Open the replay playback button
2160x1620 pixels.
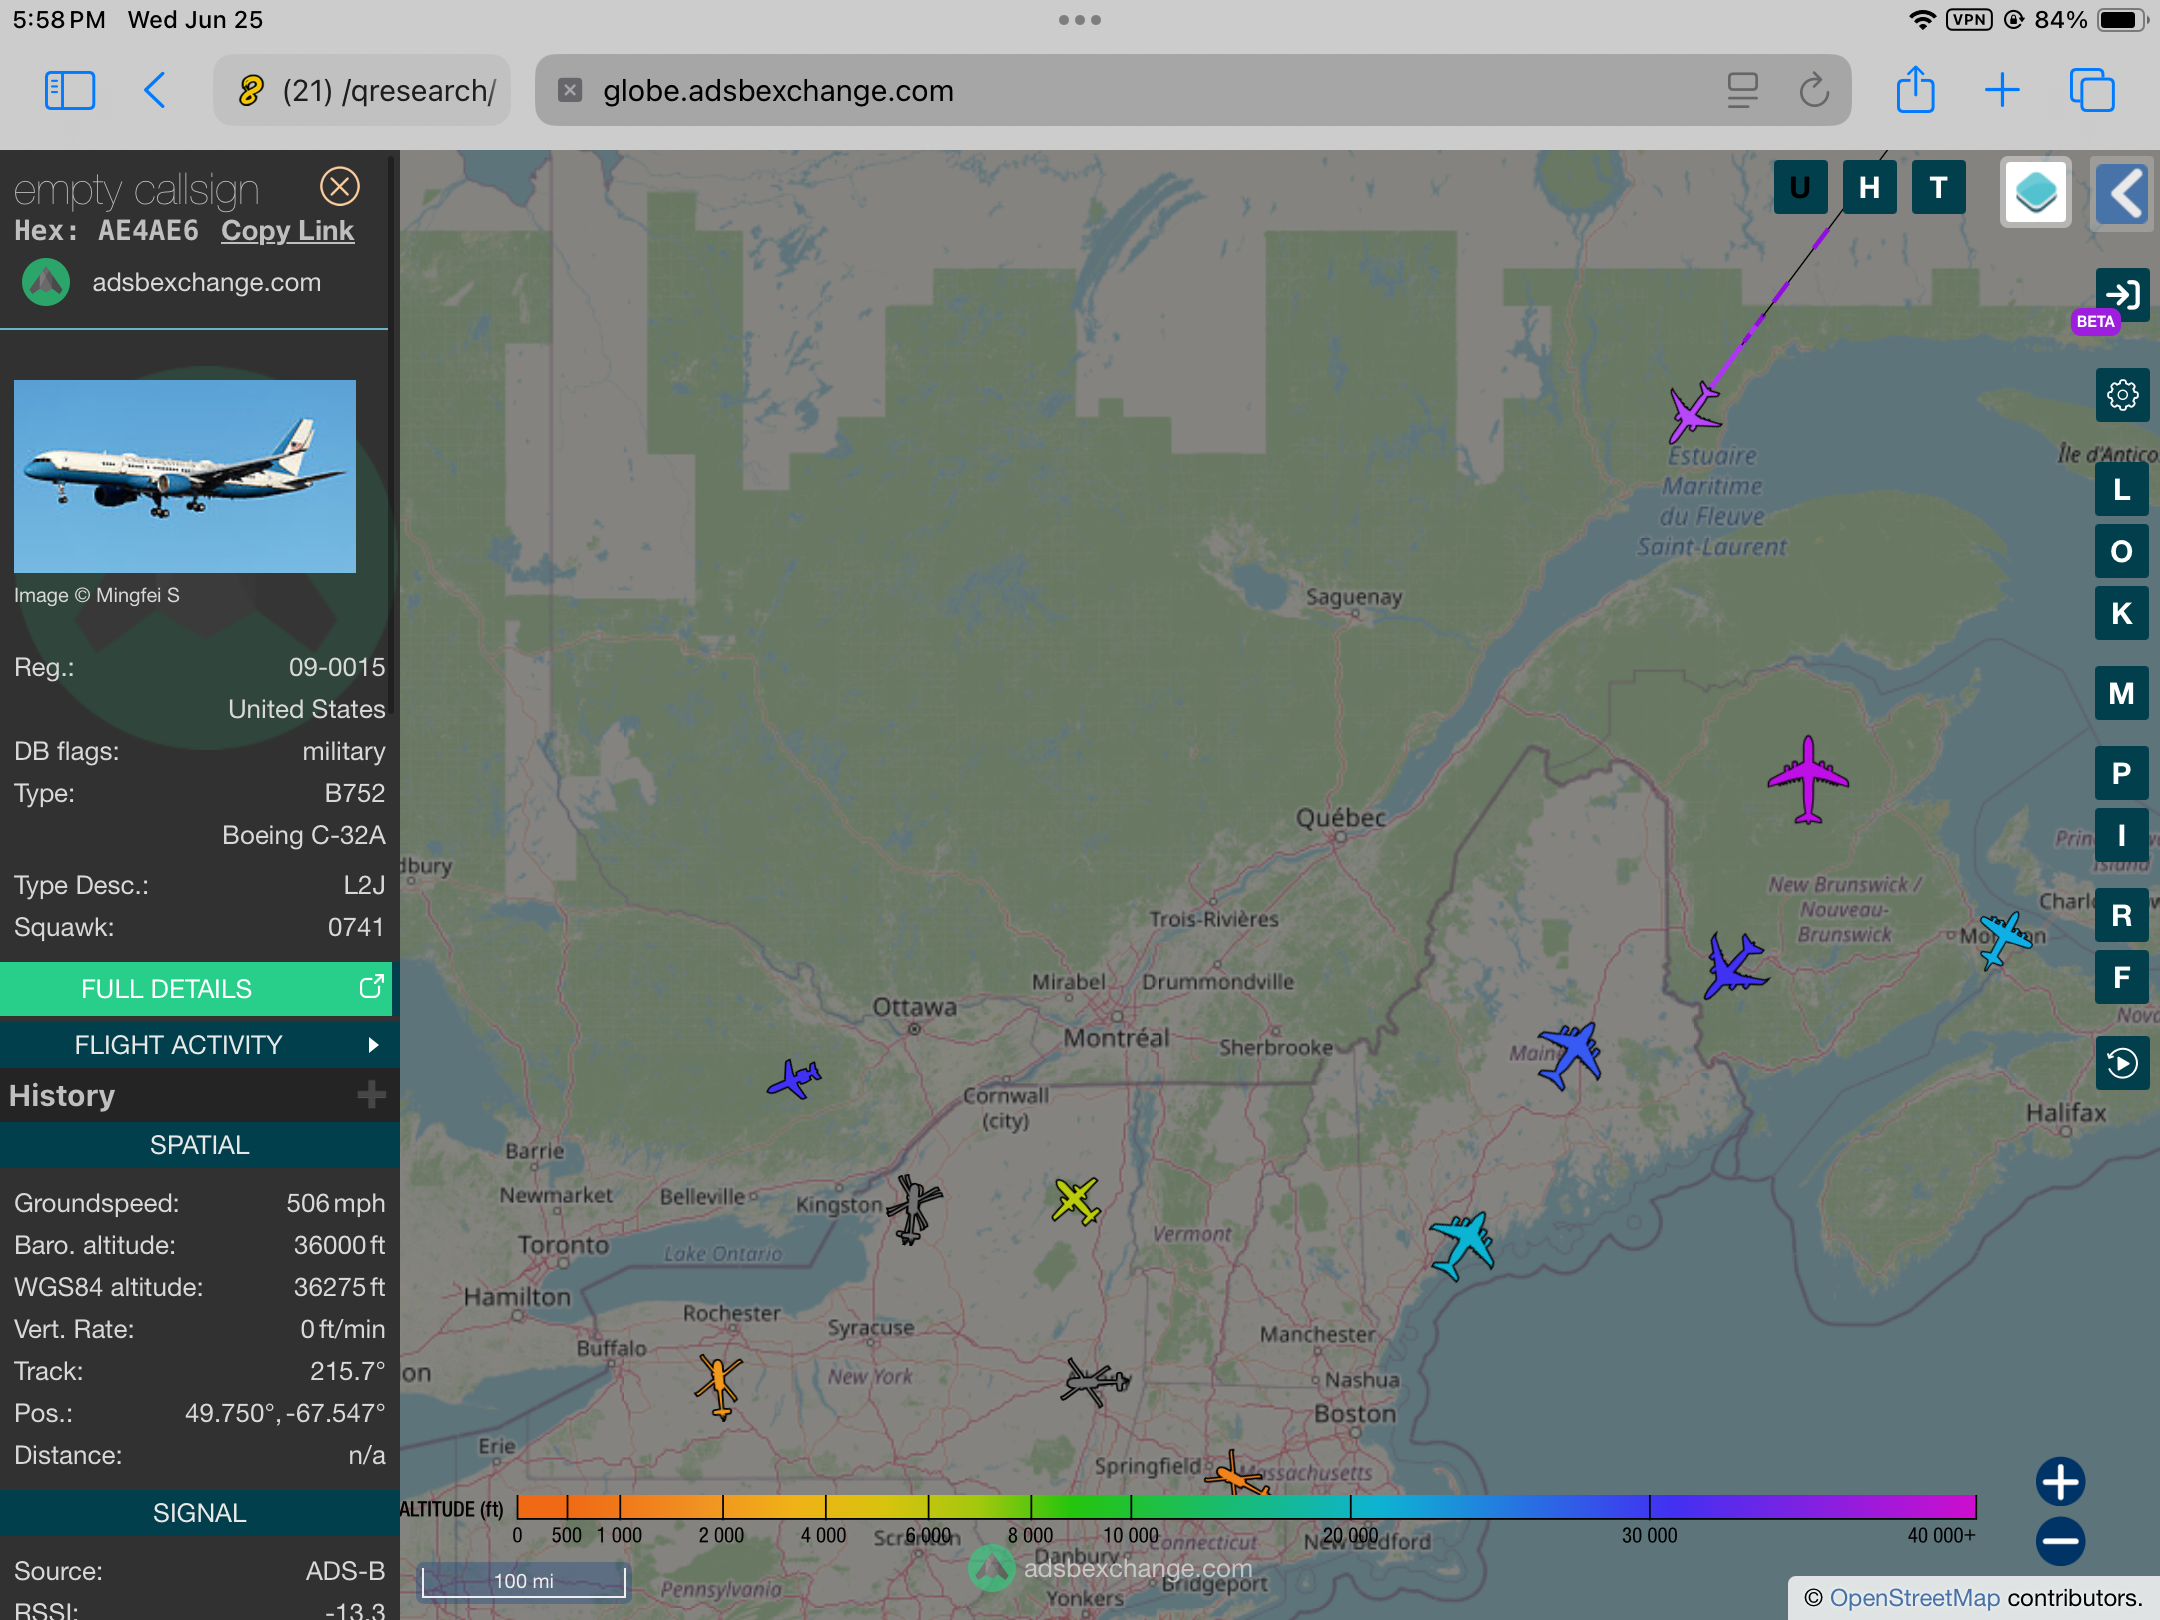(x=2122, y=1062)
